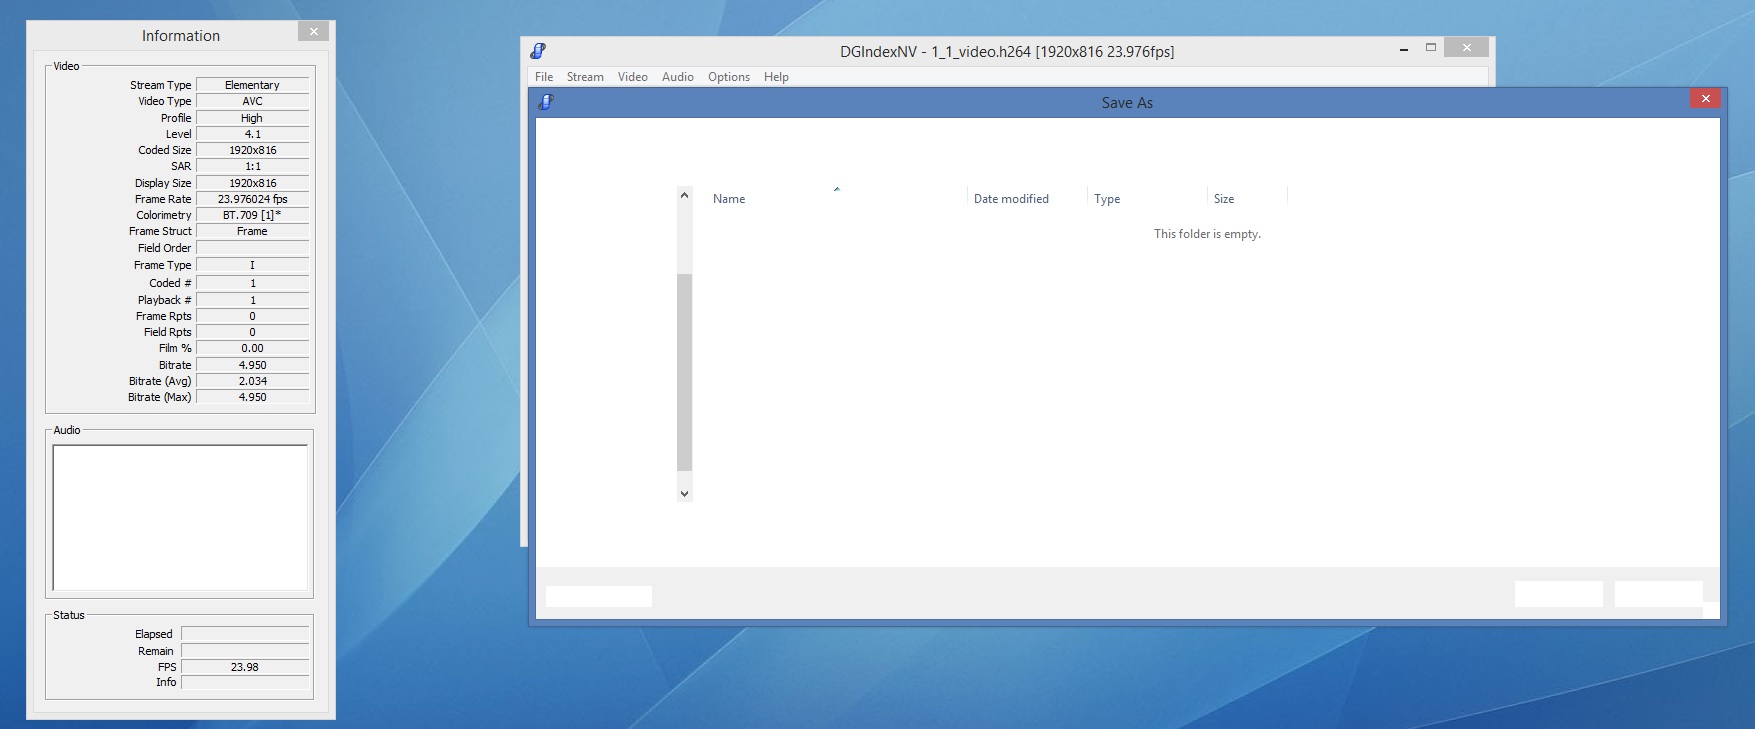The width and height of the screenshot is (1755, 729).
Task: Click the Frame Struct value Frame
Action: [252, 231]
